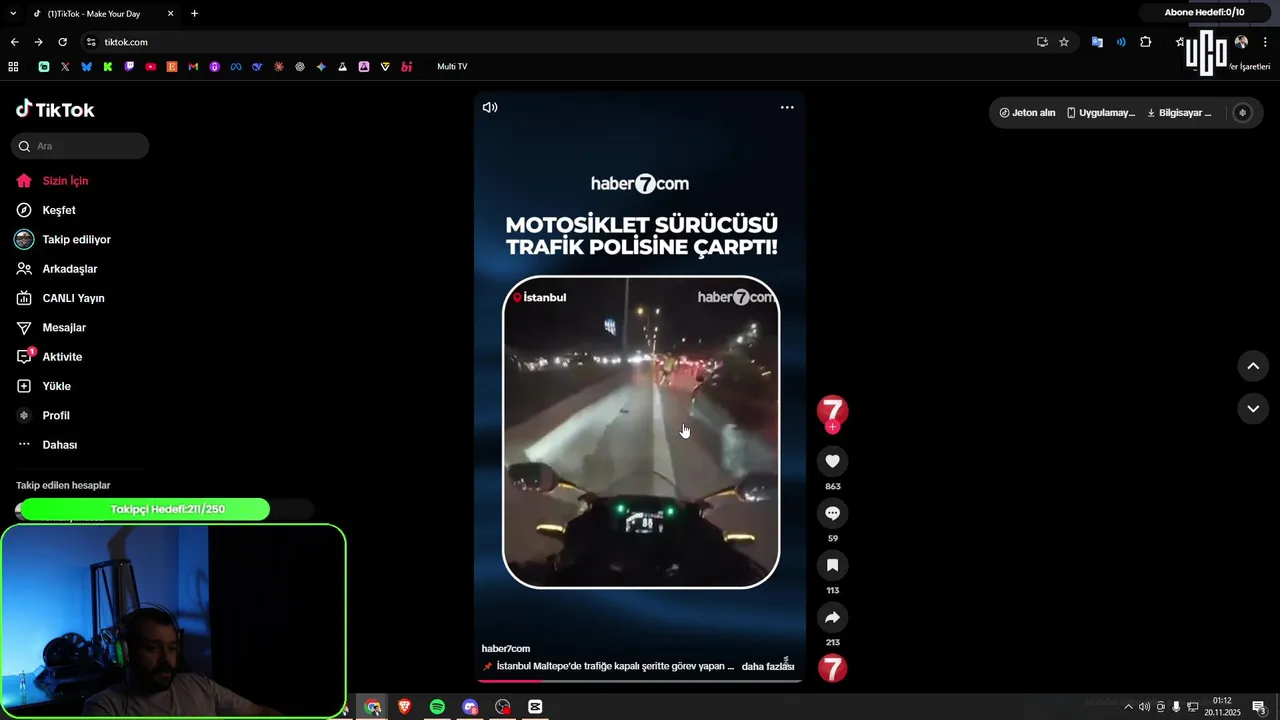
Task: Open the Multi TV bookmark
Action: (452, 67)
